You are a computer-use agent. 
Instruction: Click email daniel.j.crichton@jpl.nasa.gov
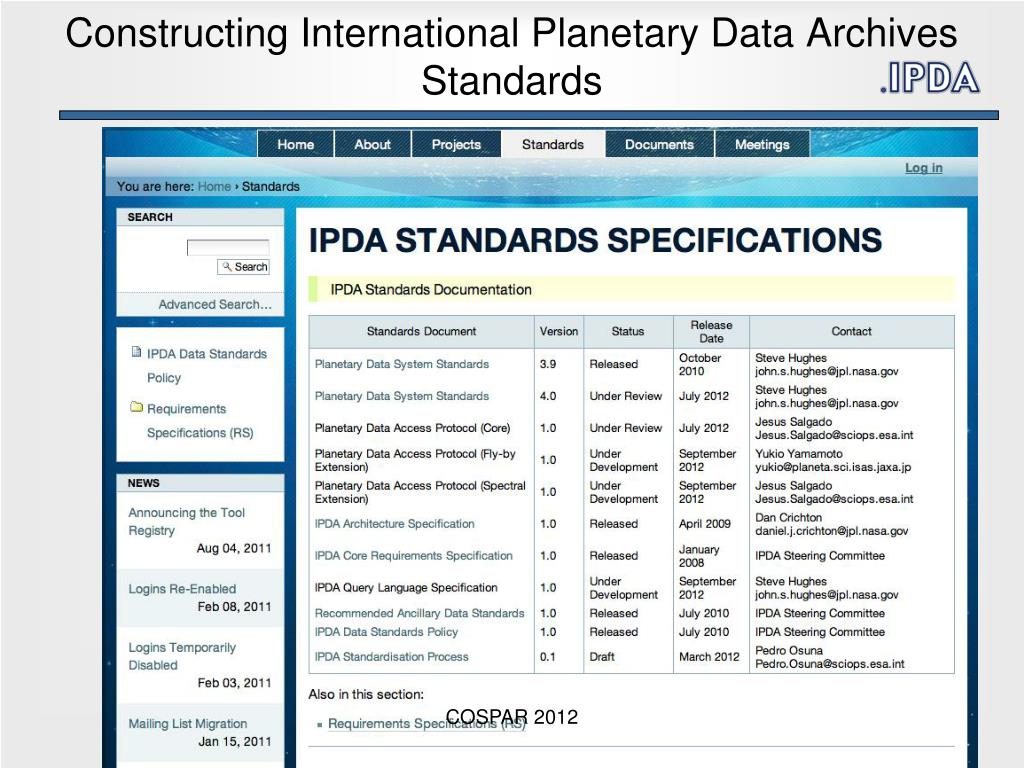831,531
